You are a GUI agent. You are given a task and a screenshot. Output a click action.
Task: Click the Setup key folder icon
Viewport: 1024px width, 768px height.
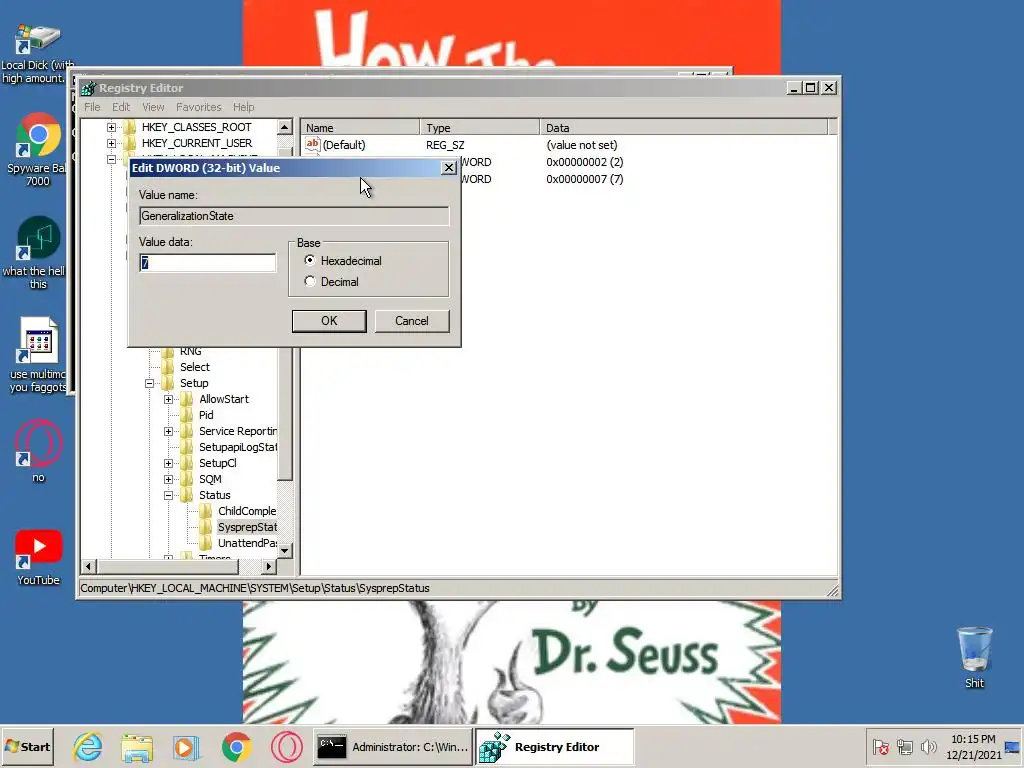click(x=168, y=383)
